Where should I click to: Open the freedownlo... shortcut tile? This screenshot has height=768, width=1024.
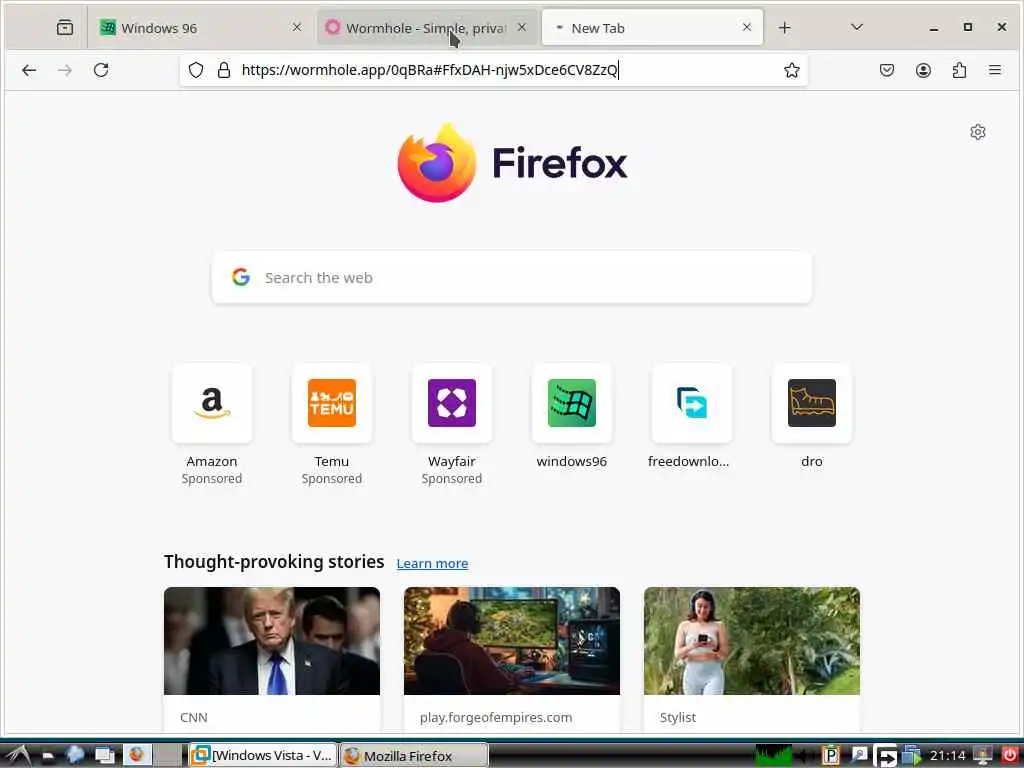692,417
